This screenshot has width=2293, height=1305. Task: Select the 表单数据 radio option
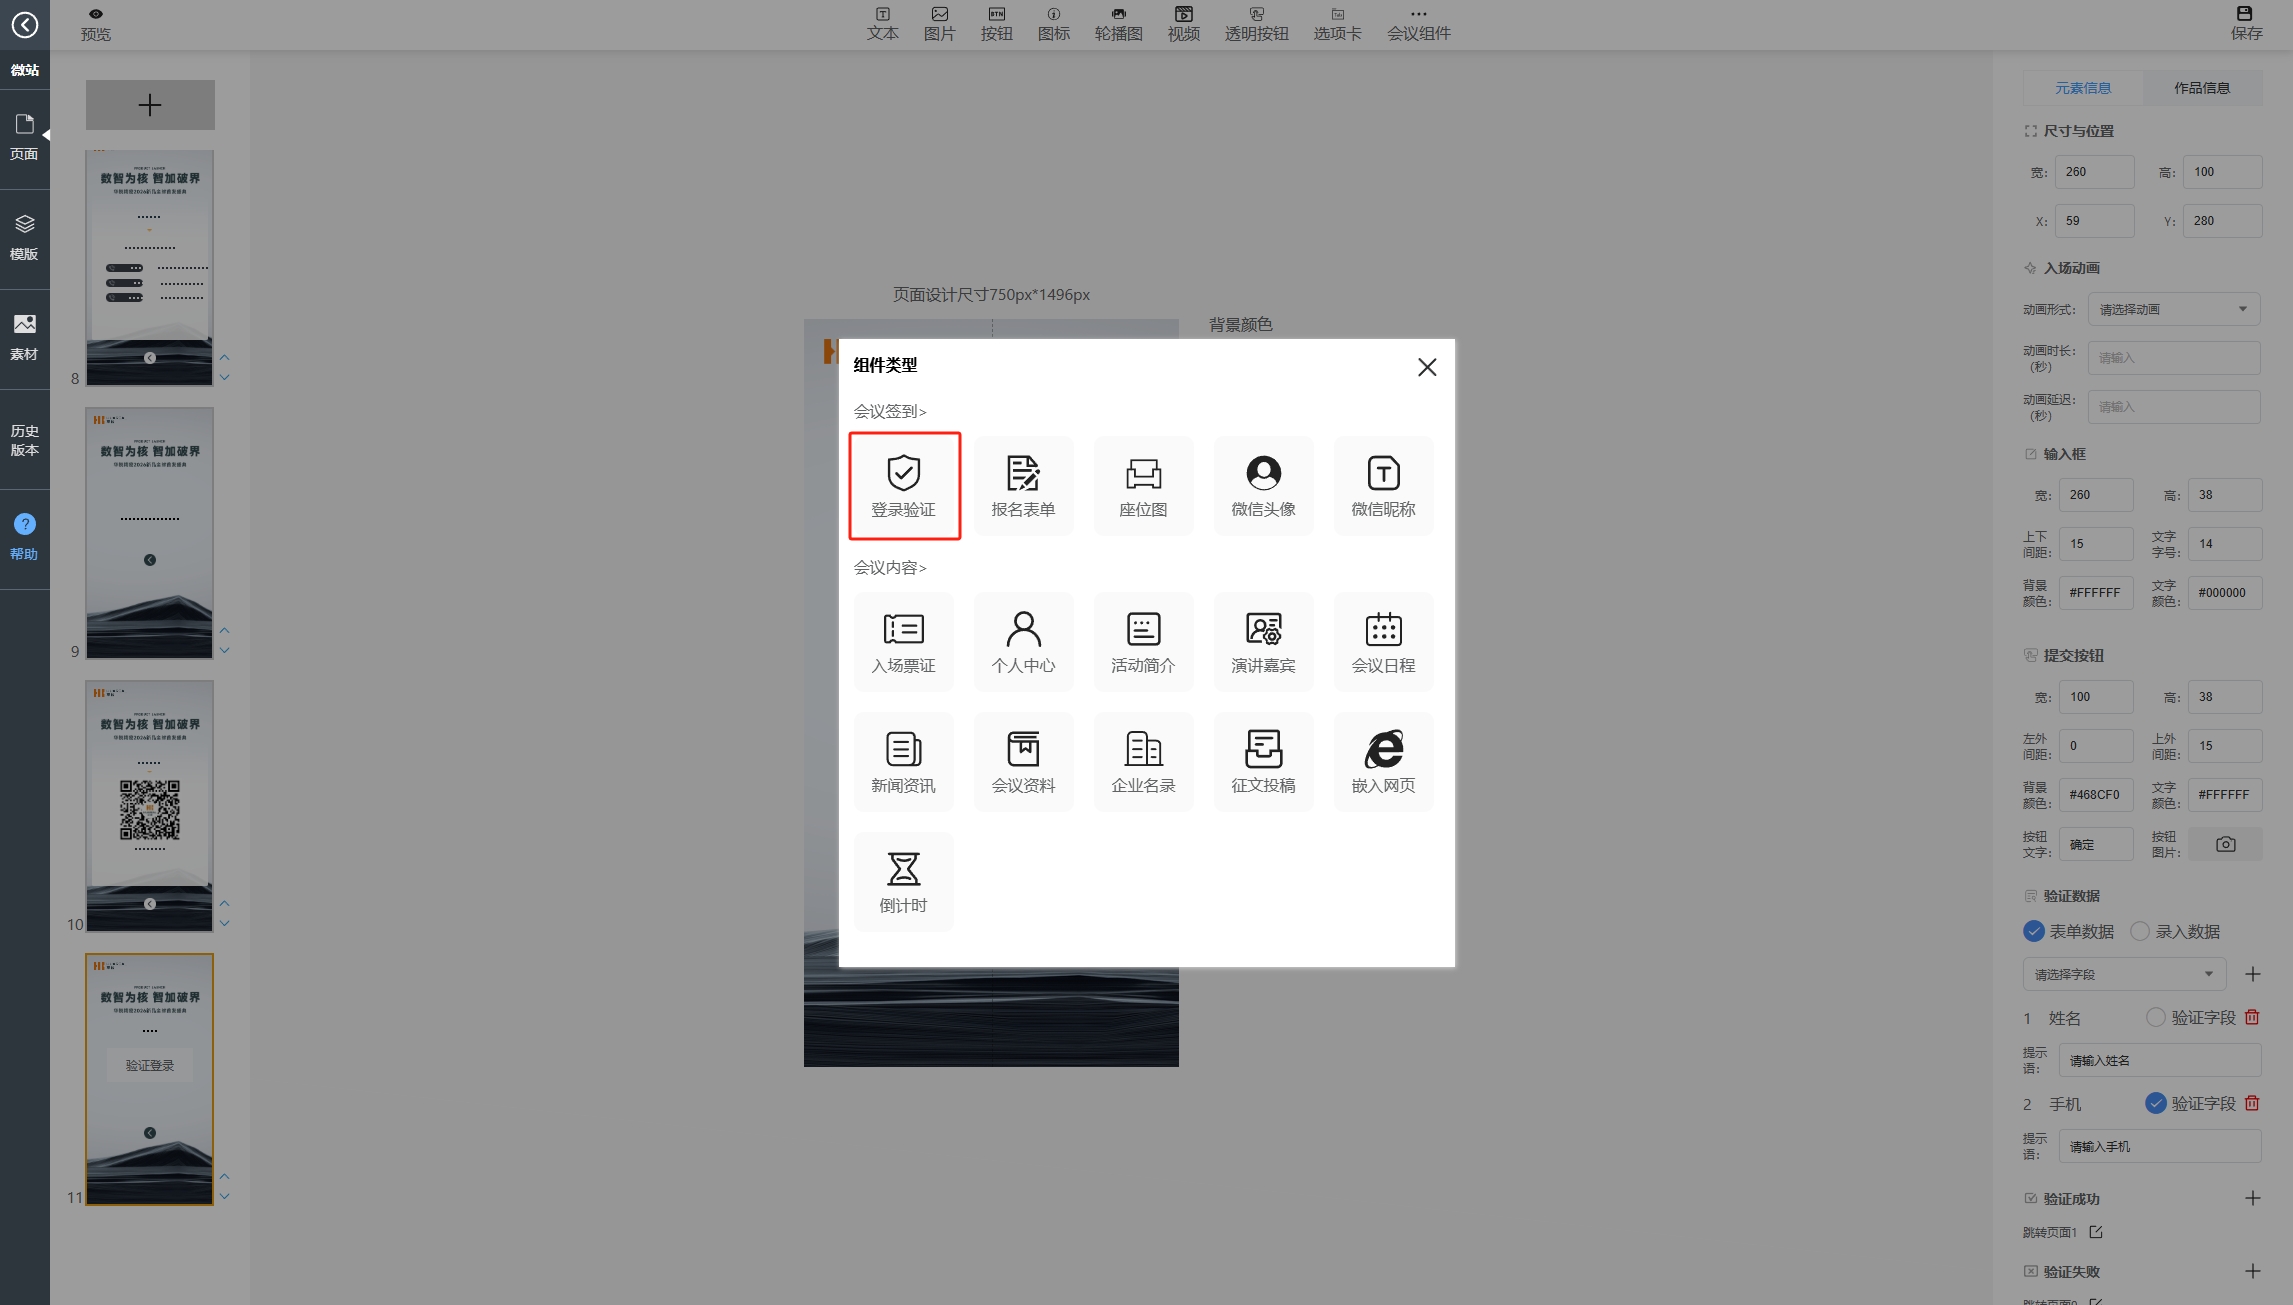(x=2034, y=931)
